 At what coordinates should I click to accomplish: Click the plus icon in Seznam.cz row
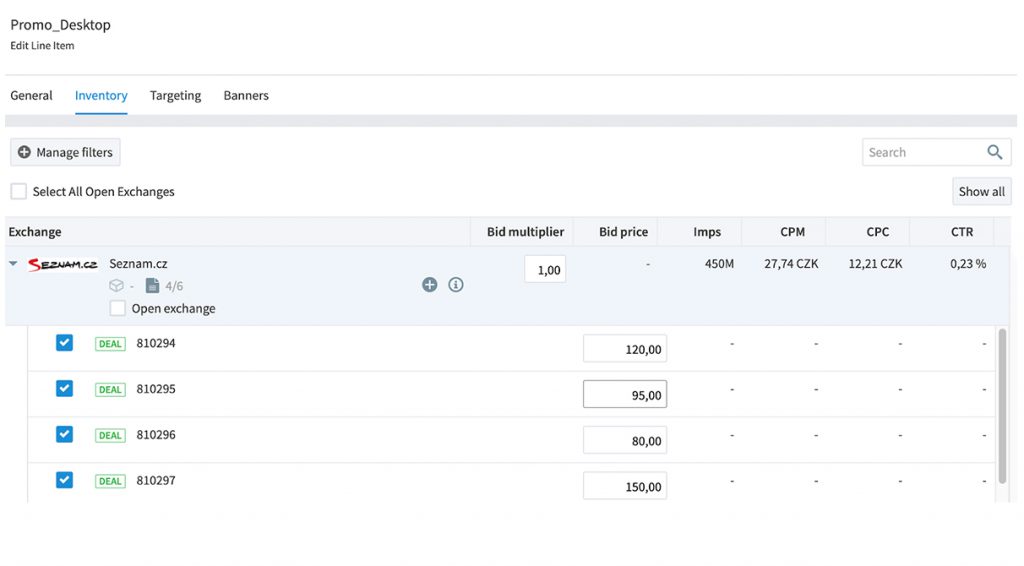(429, 285)
